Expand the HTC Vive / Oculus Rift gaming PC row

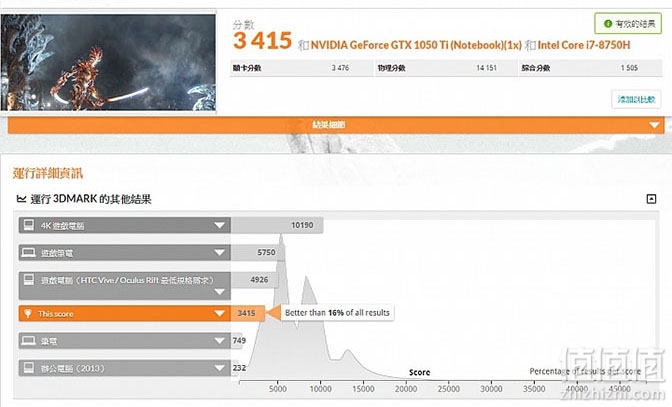click(219, 292)
